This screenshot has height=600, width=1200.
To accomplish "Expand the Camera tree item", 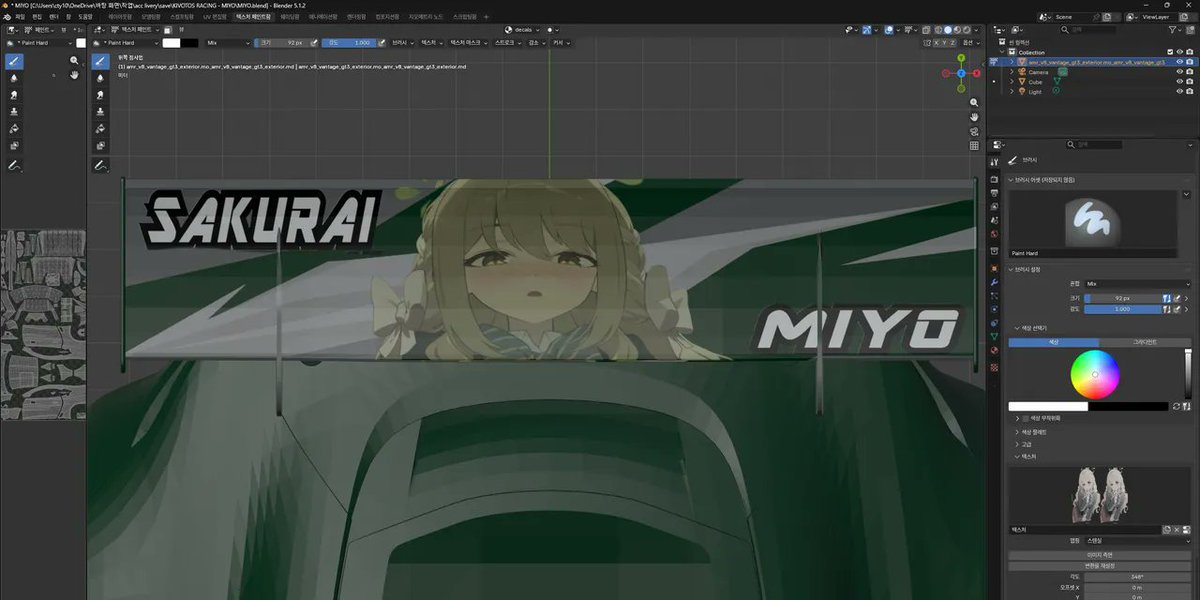I will (1012, 72).
